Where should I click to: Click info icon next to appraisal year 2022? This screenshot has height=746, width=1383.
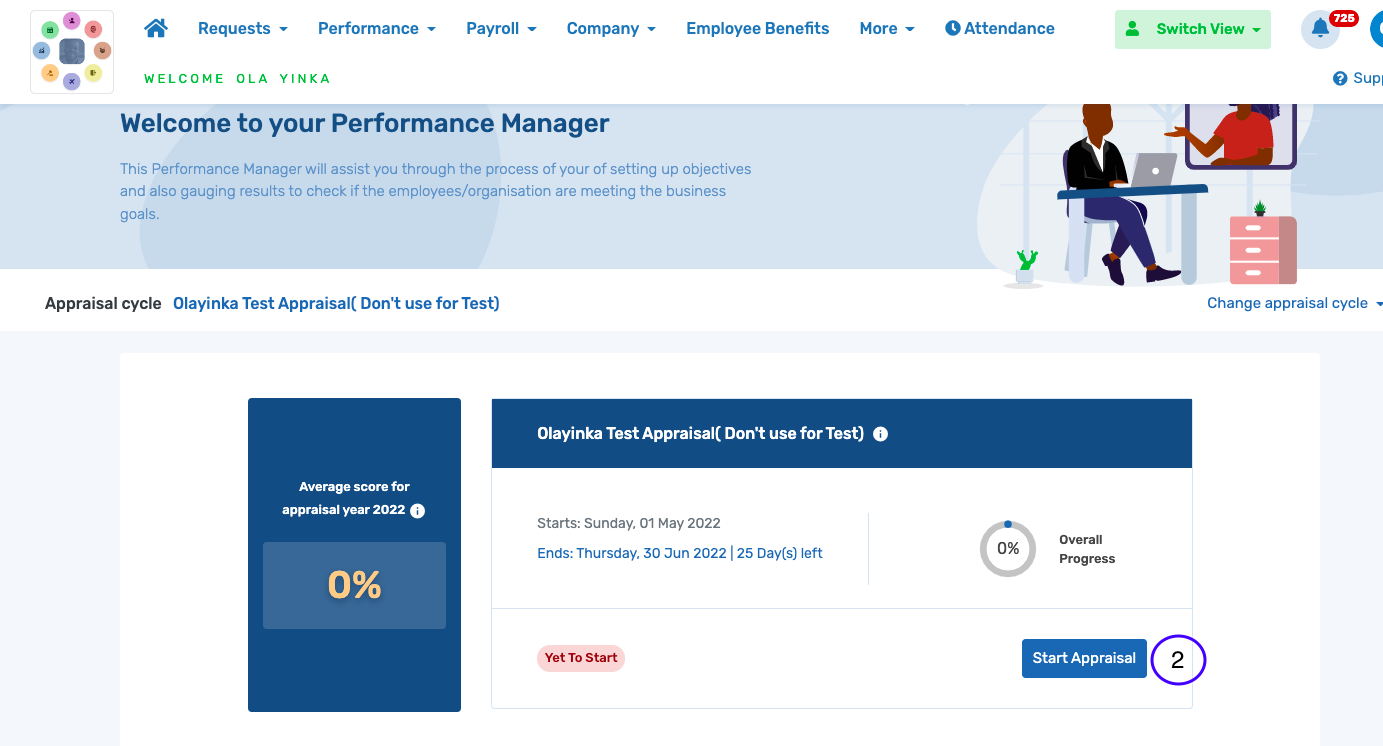click(418, 511)
